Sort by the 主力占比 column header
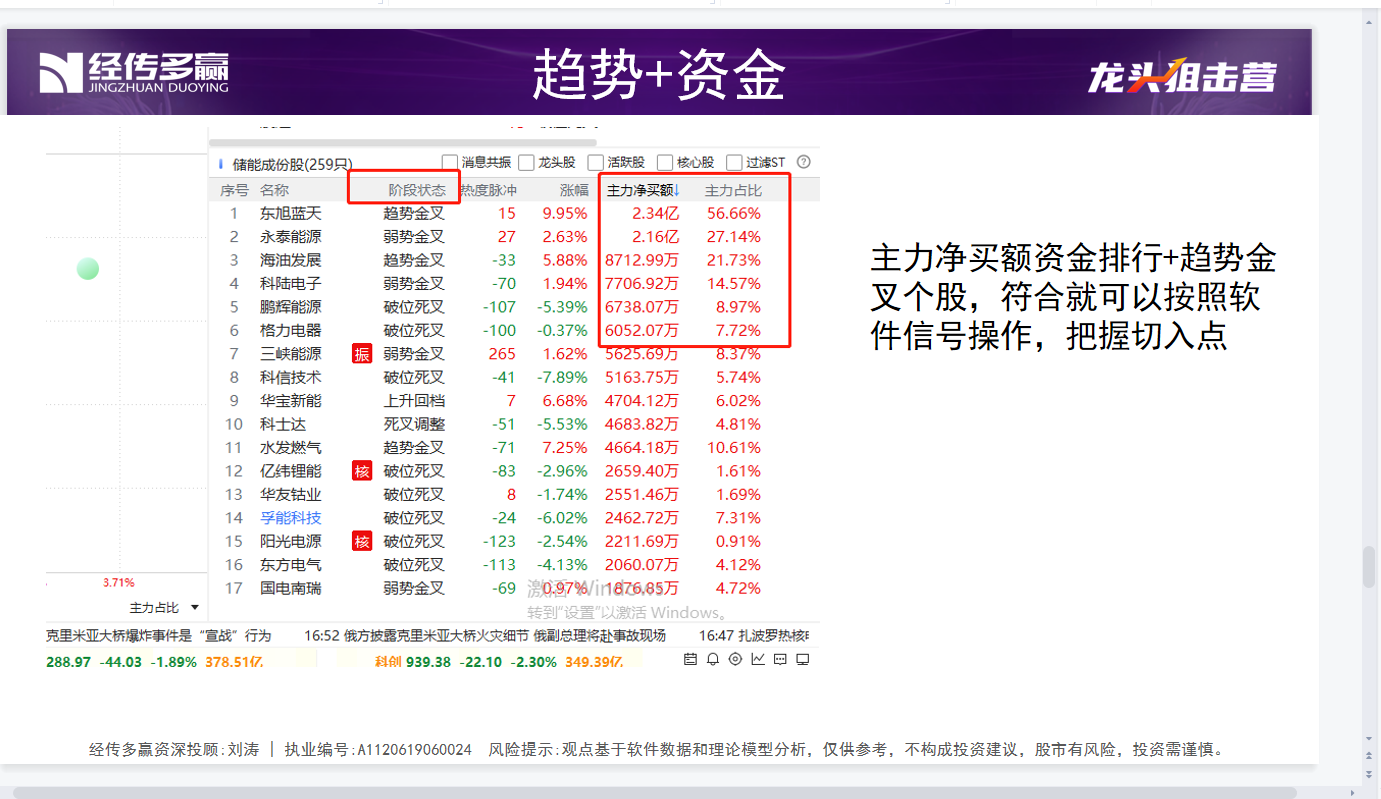 [x=733, y=190]
